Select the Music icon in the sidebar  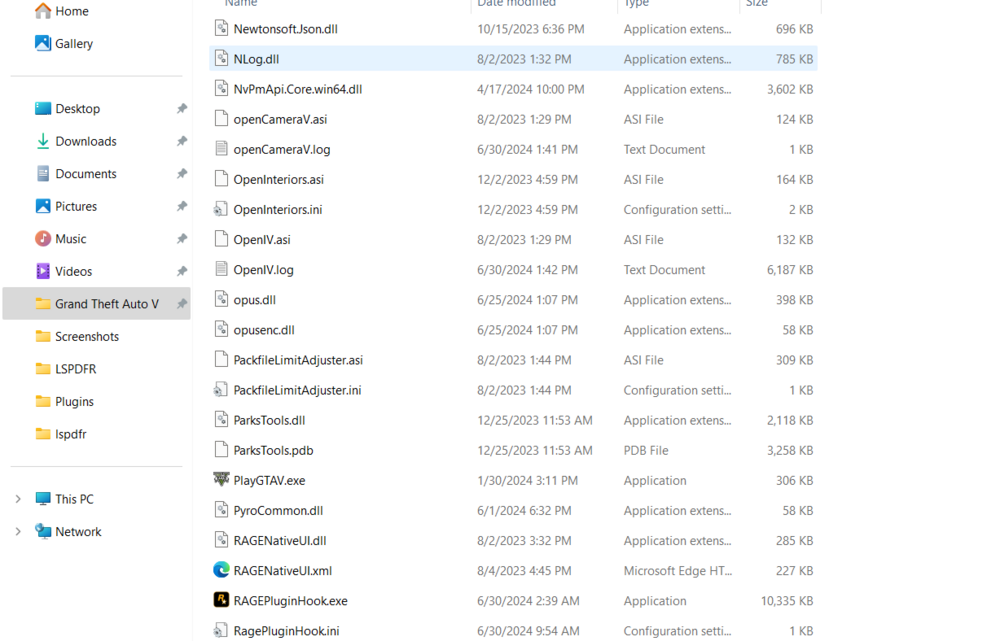click(x=42, y=238)
